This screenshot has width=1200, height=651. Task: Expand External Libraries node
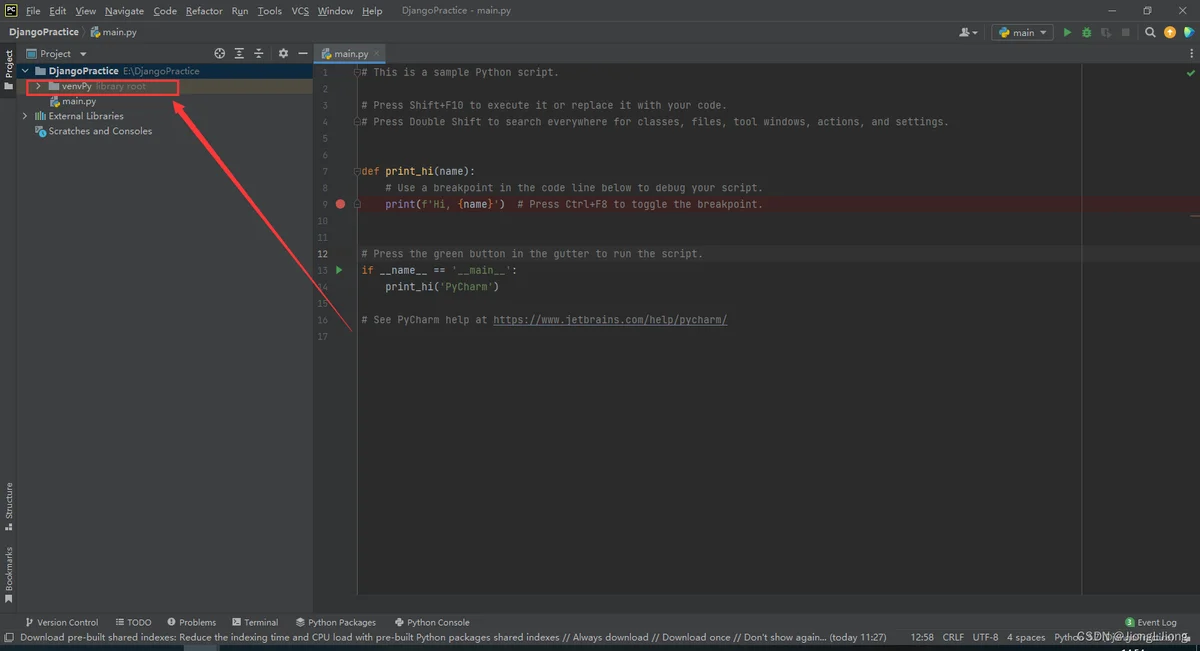[25, 116]
